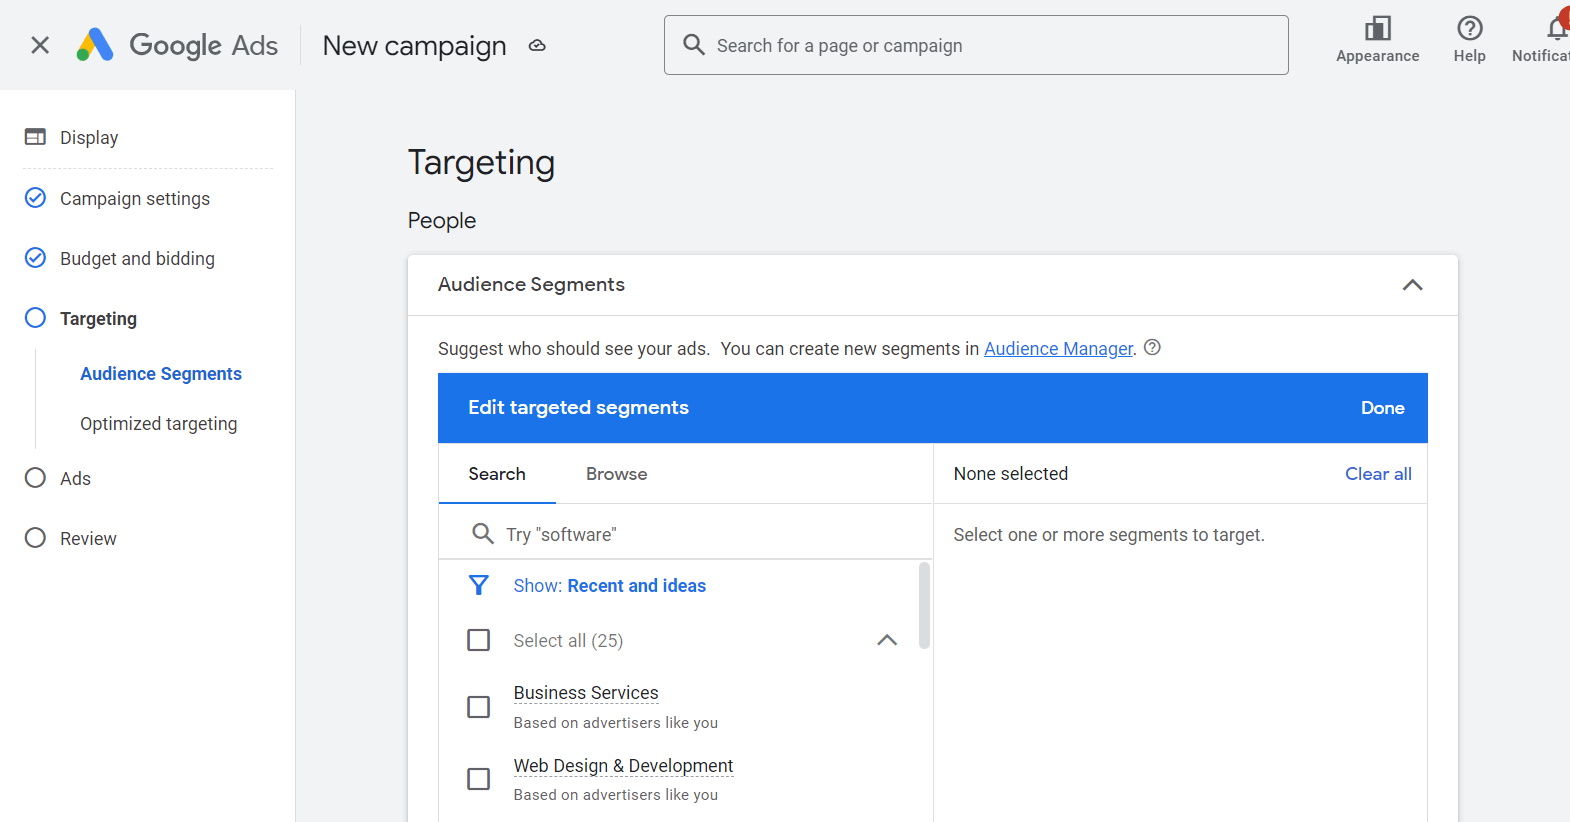
Task: Focus the page or campaign search field
Action: 976,45
